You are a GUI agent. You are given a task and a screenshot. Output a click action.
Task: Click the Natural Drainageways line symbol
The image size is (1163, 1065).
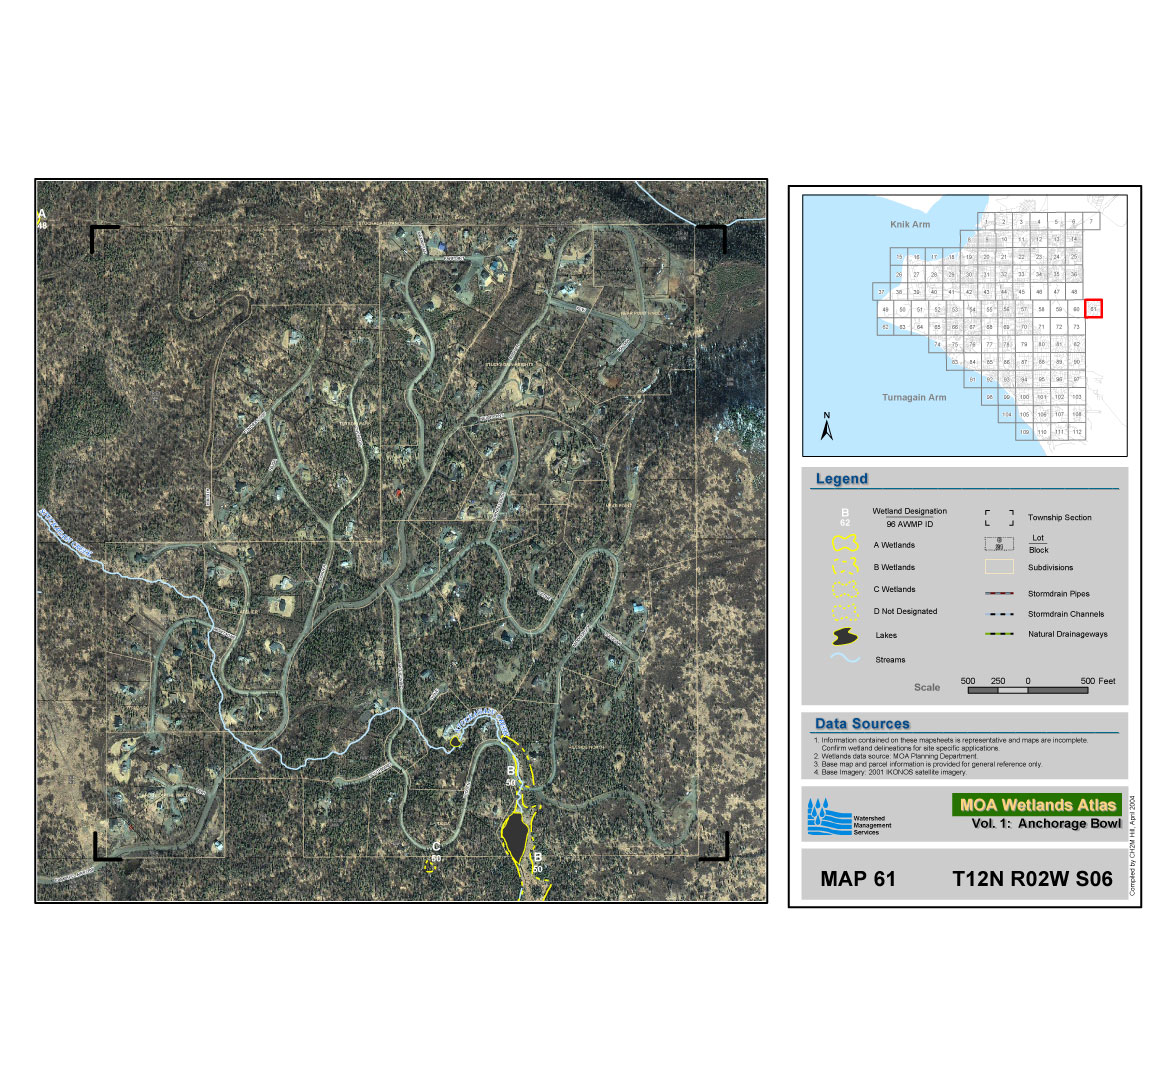pyautogui.click(x=998, y=634)
